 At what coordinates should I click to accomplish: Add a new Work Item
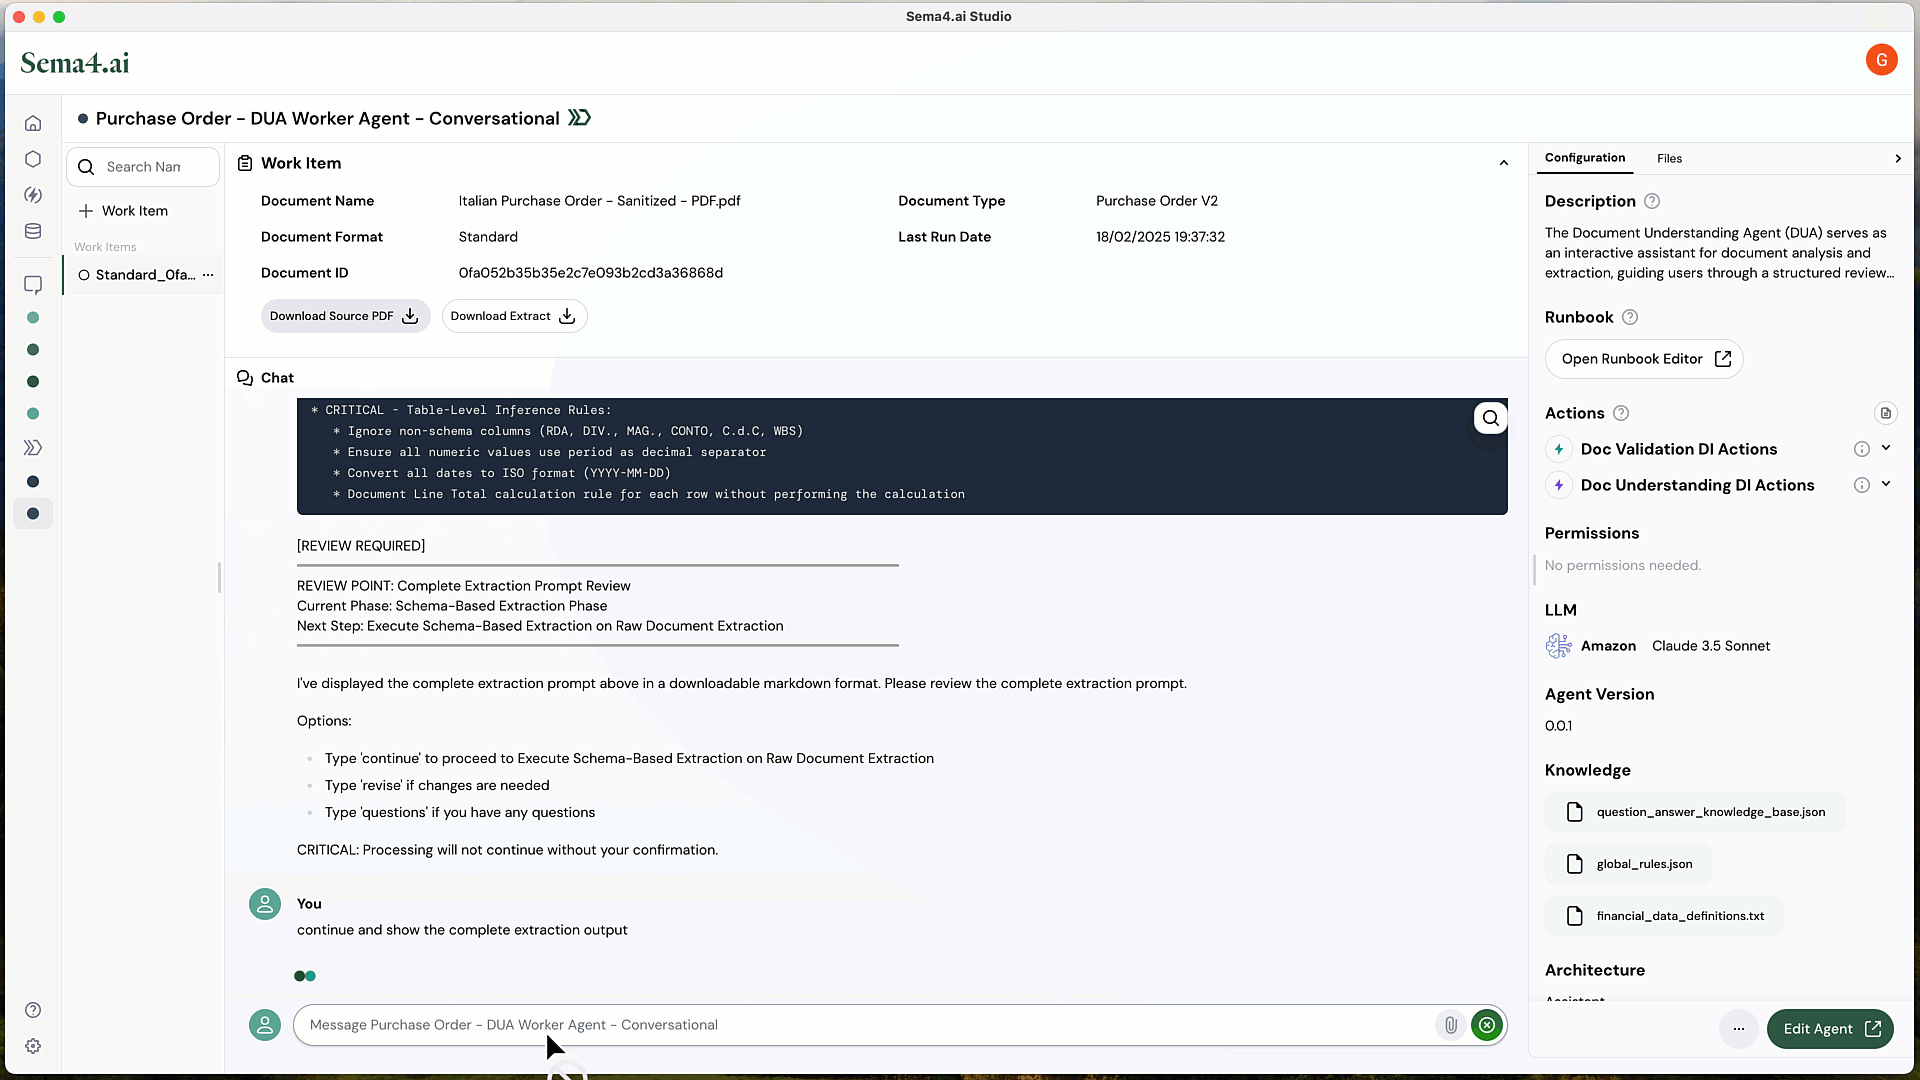pos(124,211)
